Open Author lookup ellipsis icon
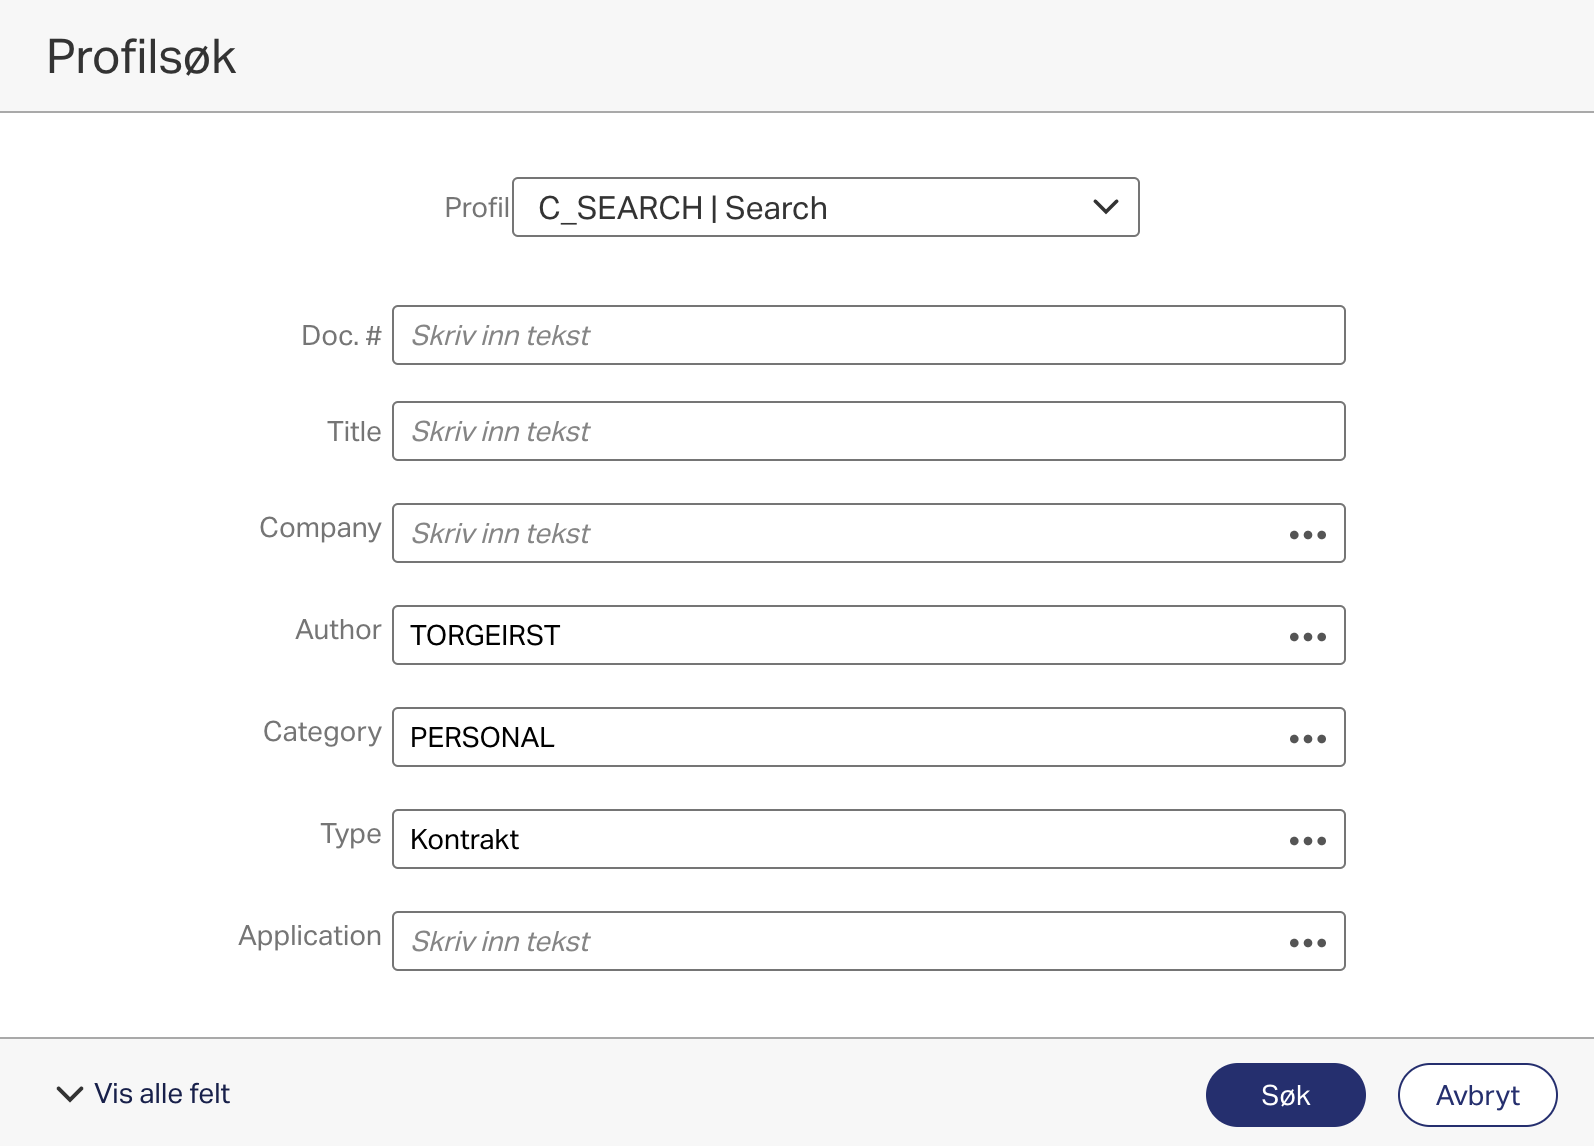Image resolution: width=1594 pixels, height=1146 pixels. coord(1307,637)
